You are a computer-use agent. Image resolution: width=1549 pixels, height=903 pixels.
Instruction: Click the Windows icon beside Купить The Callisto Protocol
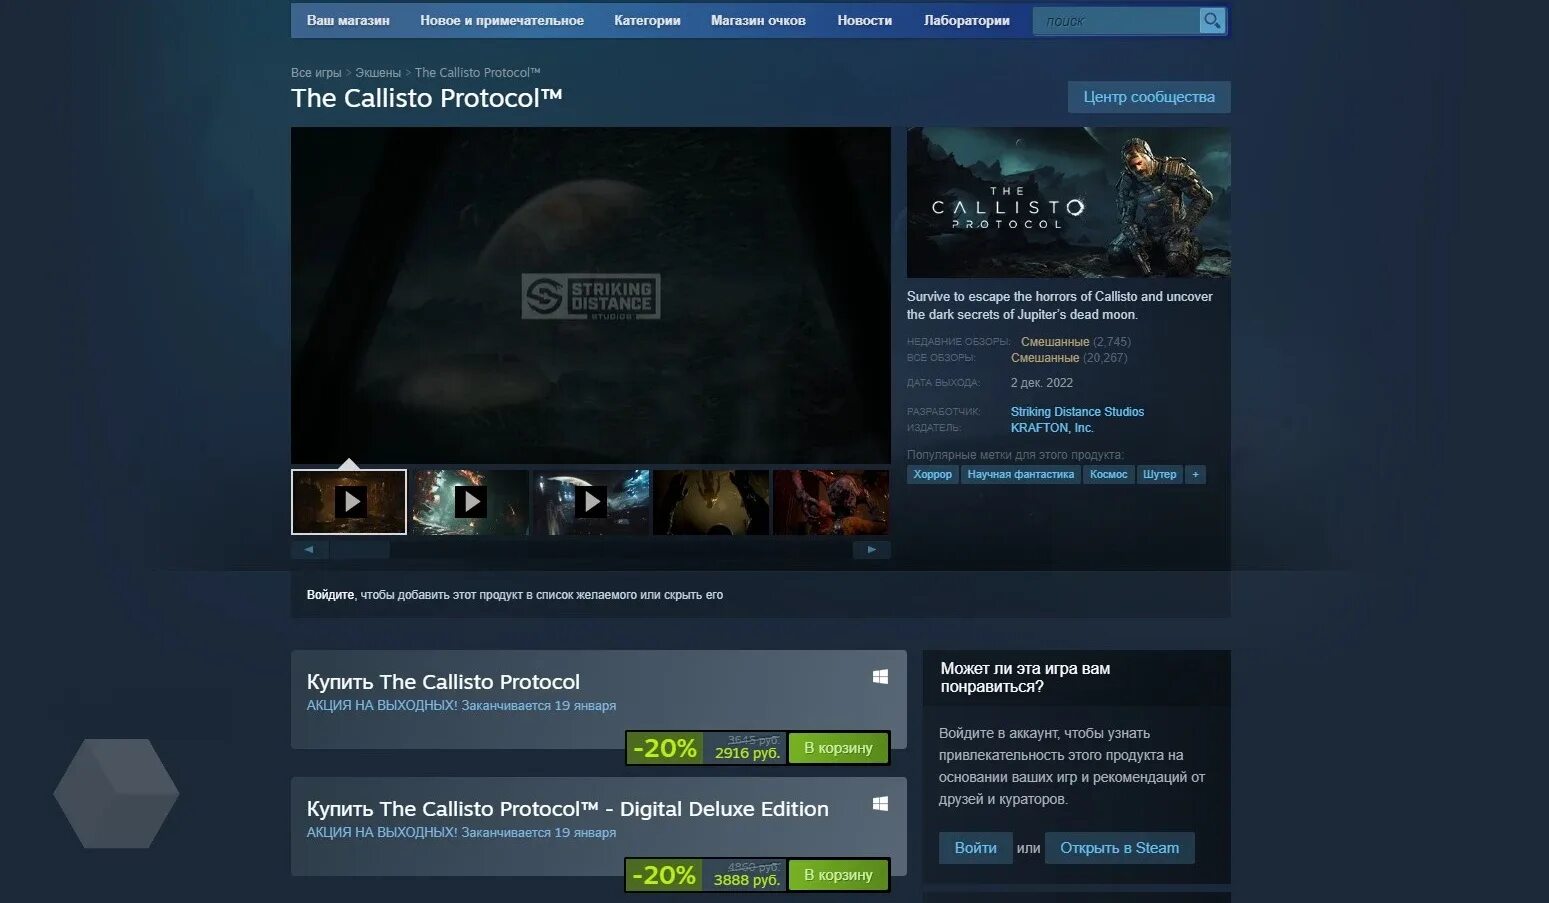tap(880, 677)
